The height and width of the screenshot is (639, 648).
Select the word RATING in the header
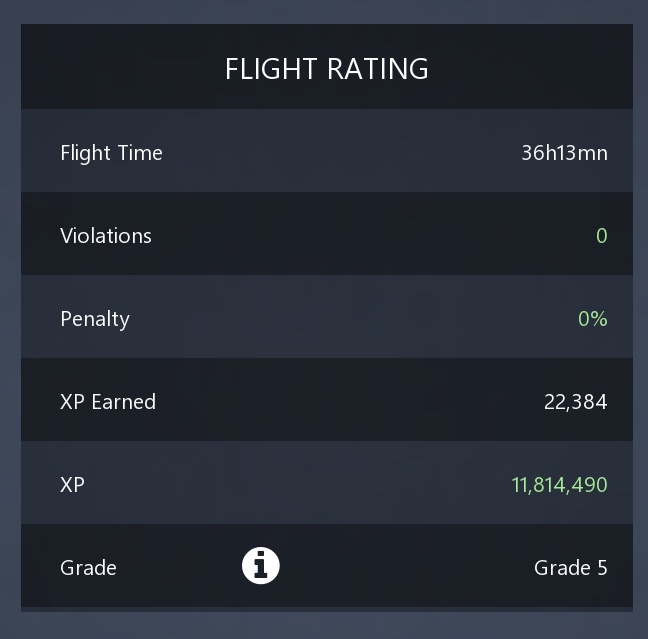(x=378, y=69)
